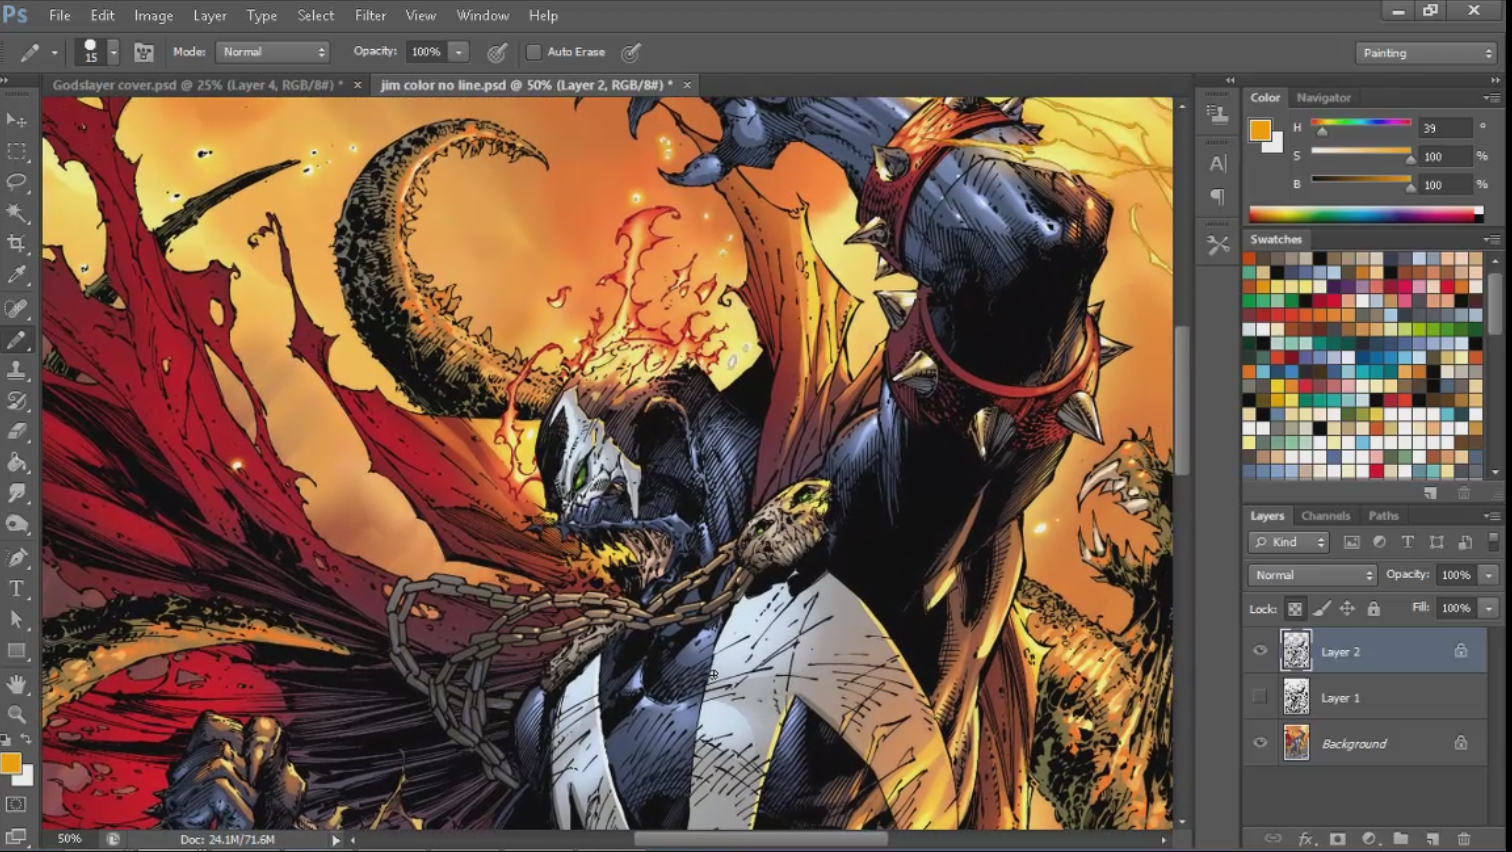The height and width of the screenshot is (852, 1512).
Task: Open the Swatches panel menu
Action: 1492,240
